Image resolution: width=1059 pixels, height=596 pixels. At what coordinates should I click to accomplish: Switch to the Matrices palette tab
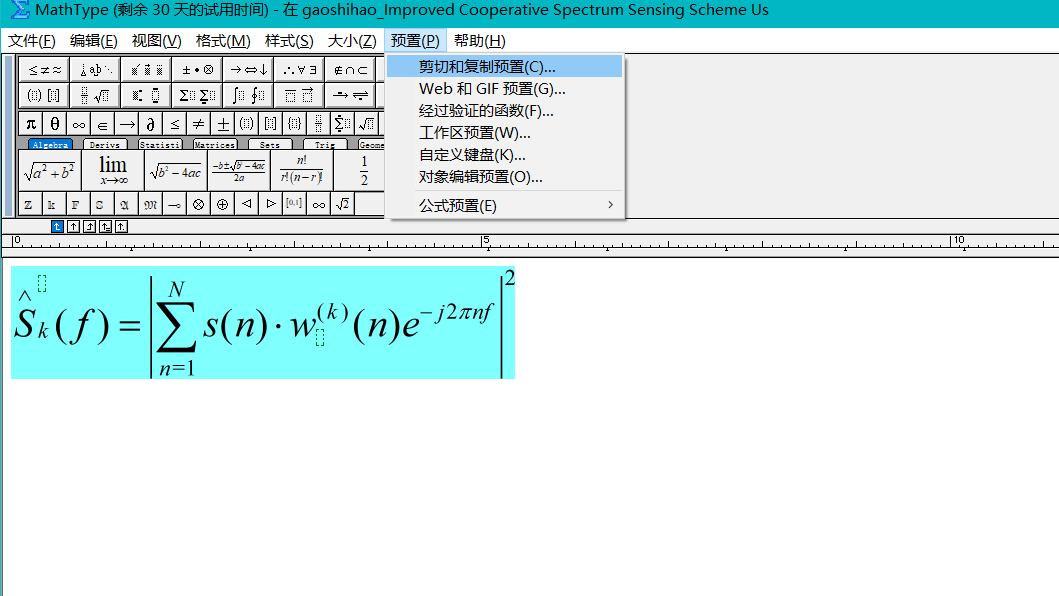tap(213, 144)
